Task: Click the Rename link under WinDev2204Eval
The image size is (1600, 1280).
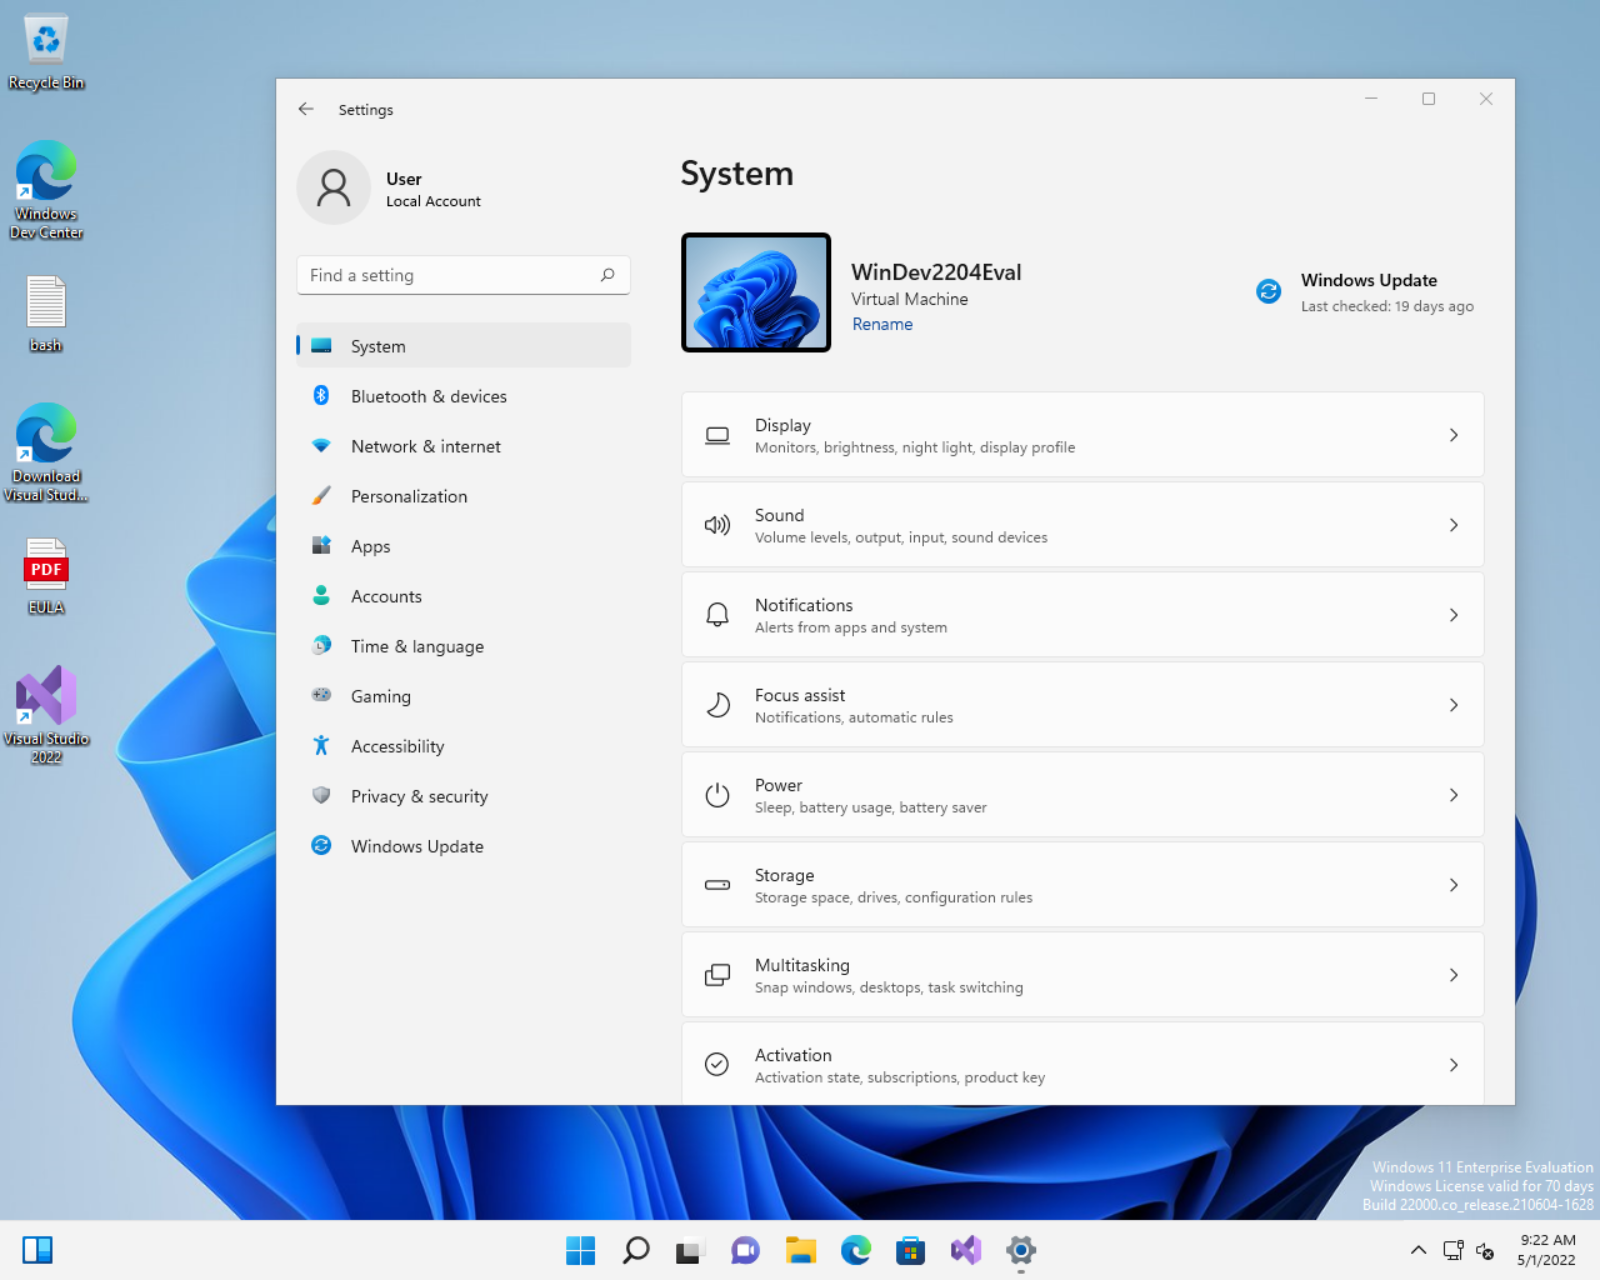Action: 881,323
